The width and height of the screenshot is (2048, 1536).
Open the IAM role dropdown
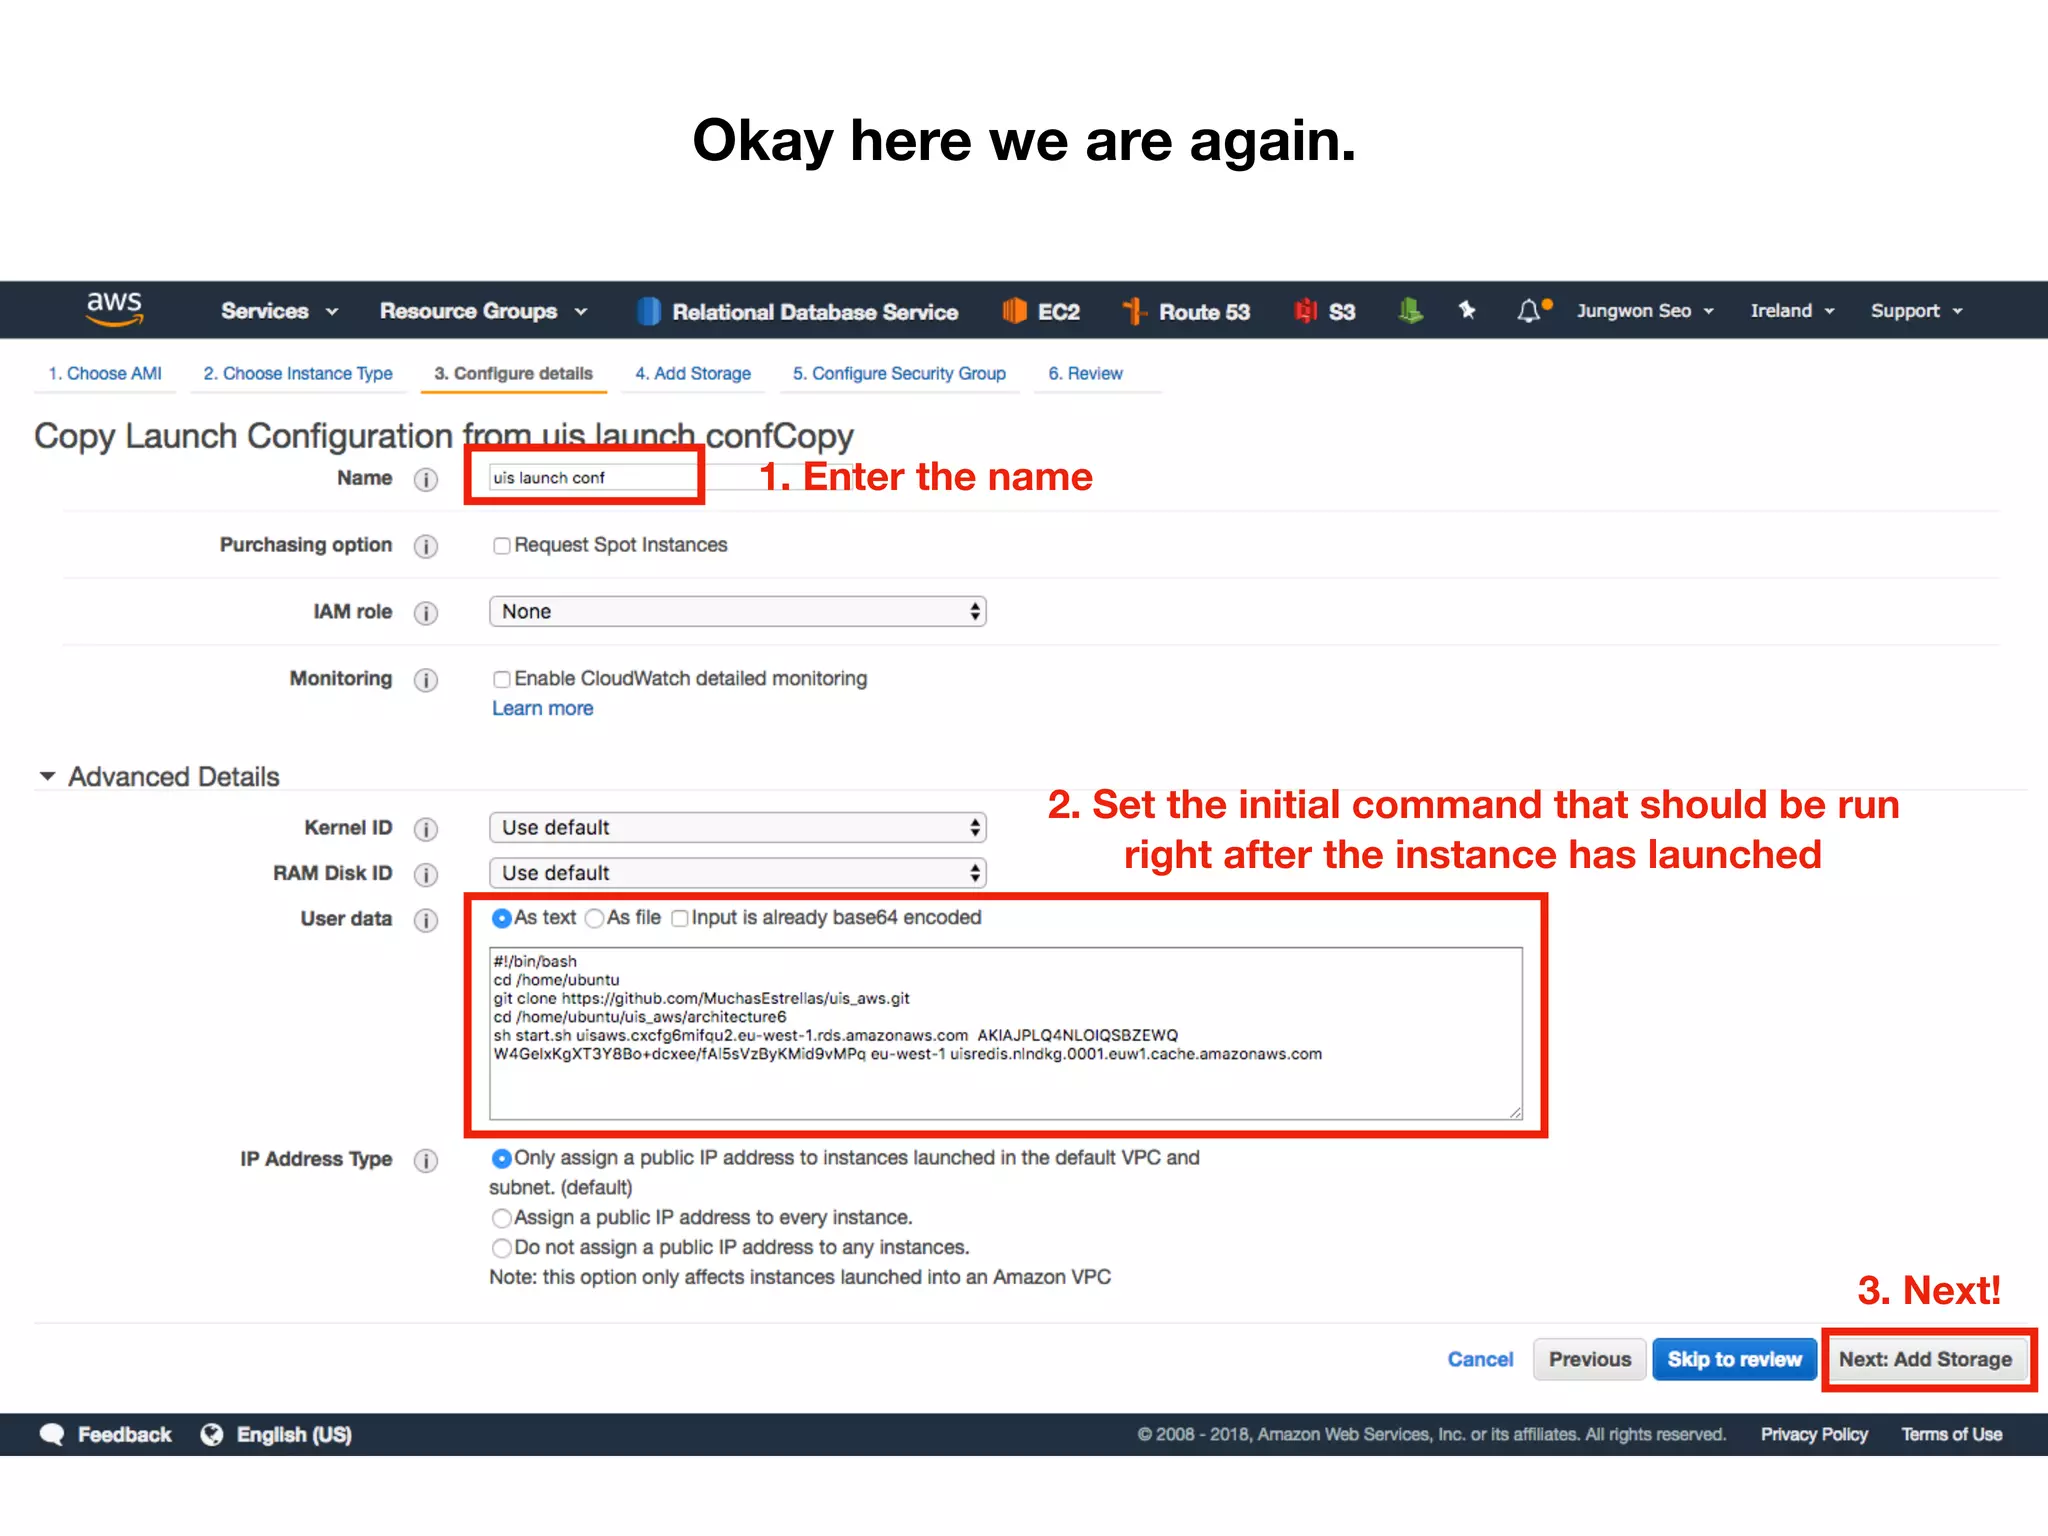(737, 612)
